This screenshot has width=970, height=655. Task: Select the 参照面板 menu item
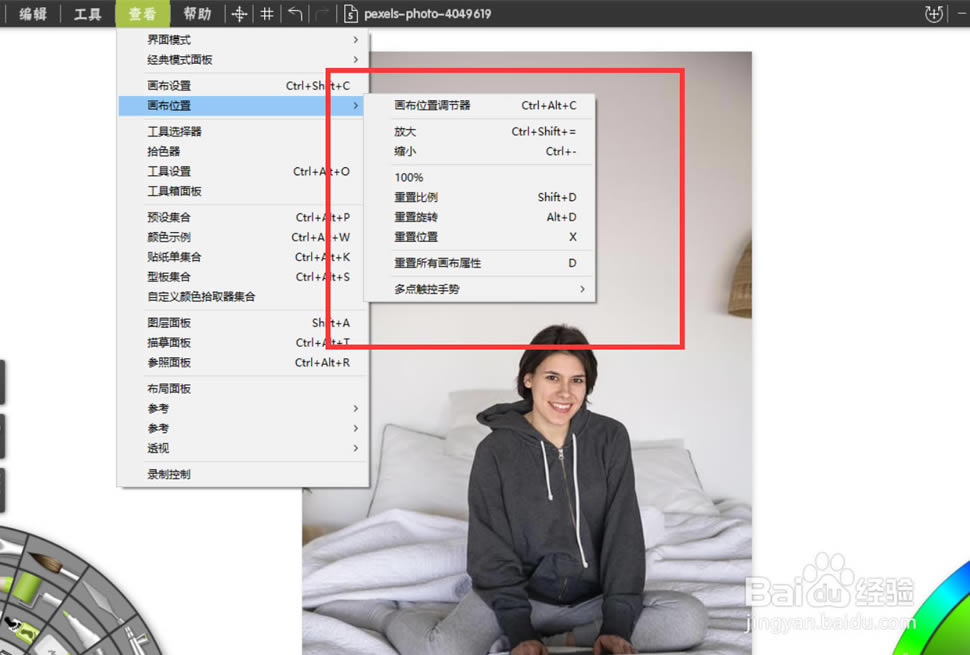pos(243,362)
